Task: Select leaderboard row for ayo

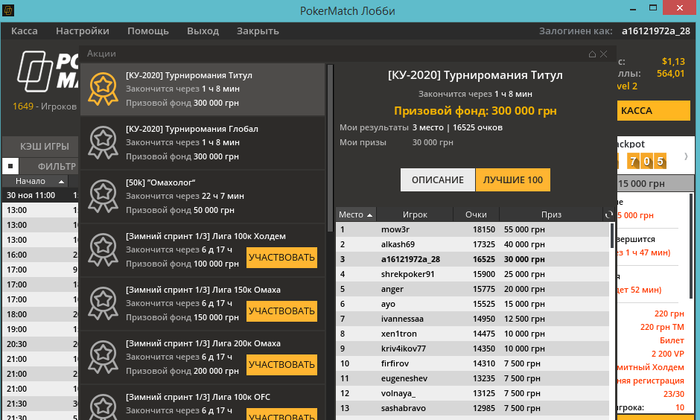Action: (472, 304)
